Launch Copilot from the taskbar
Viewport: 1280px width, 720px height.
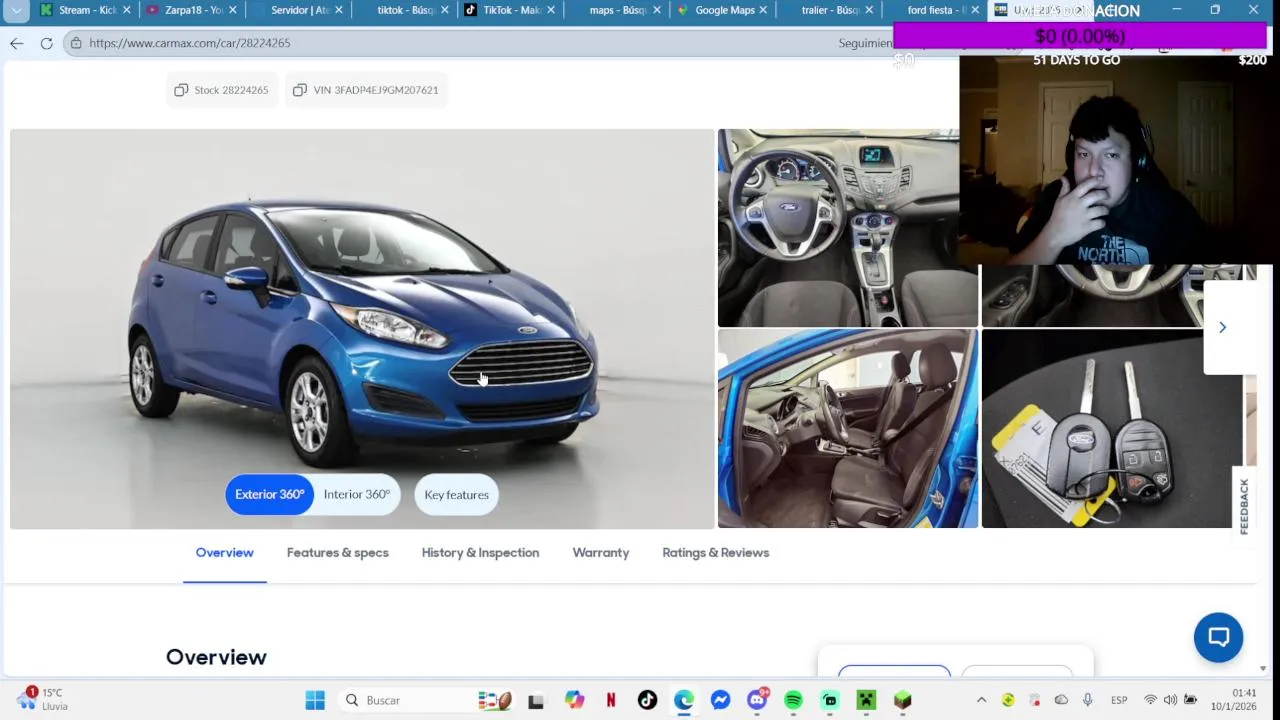pos(574,700)
